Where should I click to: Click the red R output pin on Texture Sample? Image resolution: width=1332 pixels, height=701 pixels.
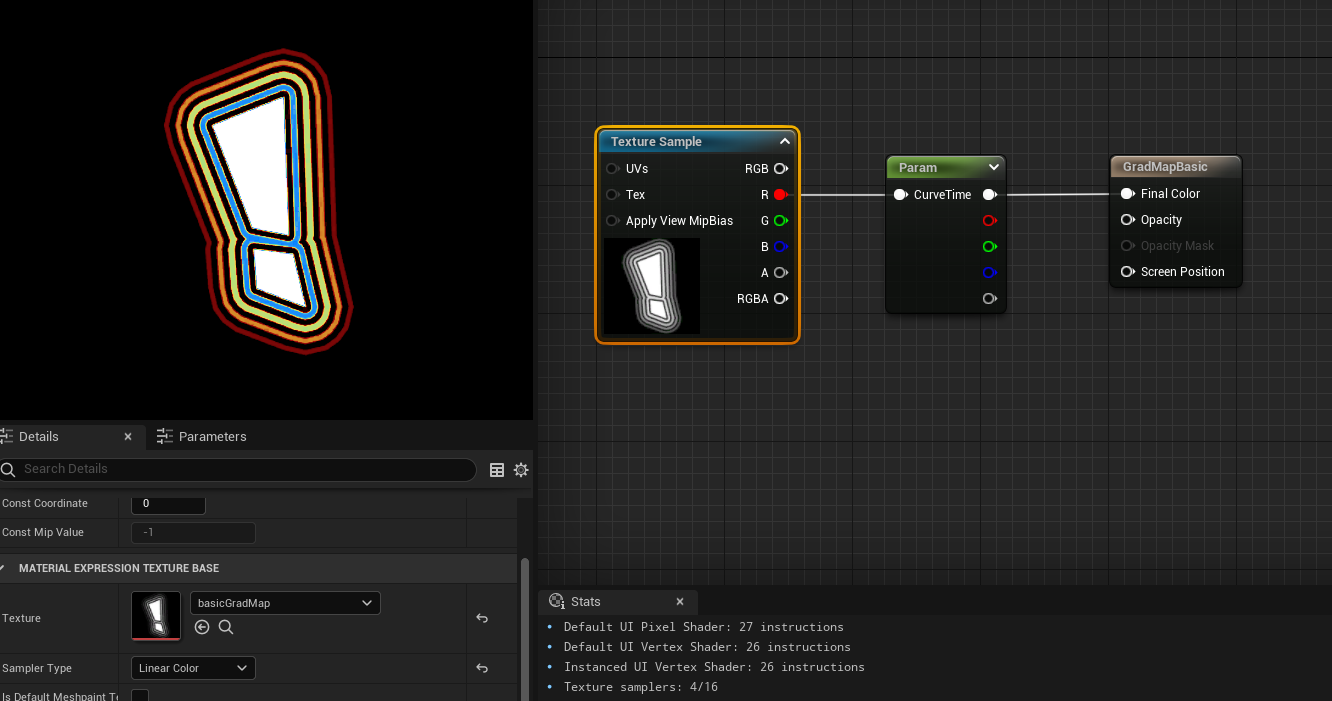[x=780, y=195]
